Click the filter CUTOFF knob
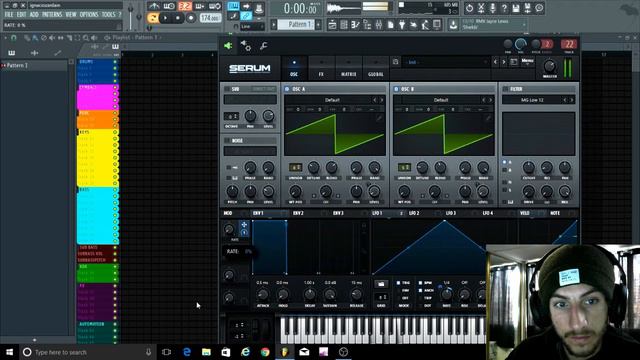The width and height of the screenshot is (640, 360). [529, 167]
